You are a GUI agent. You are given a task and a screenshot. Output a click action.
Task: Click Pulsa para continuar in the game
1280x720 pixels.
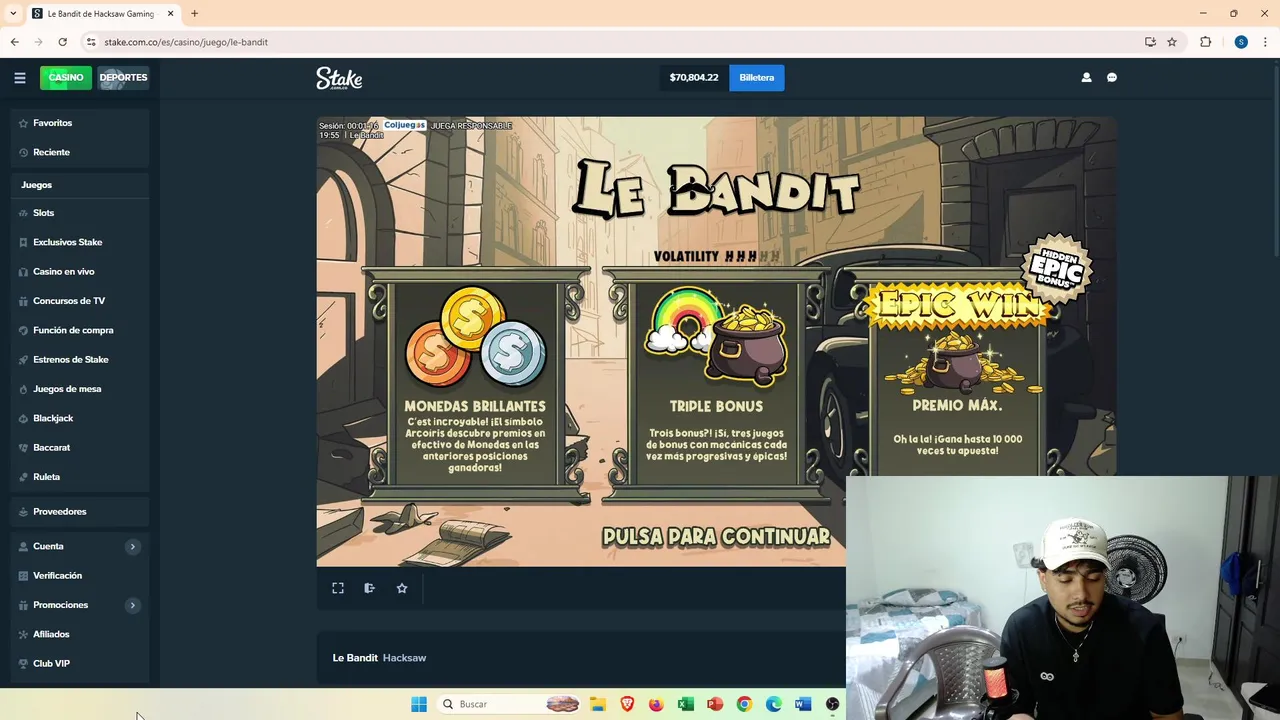(716, 537)
